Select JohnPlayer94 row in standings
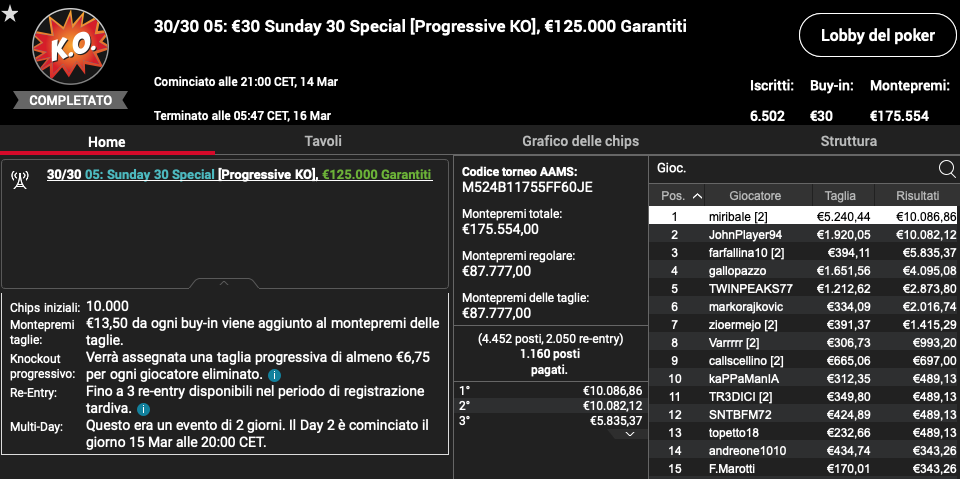 tap(804, 235)
